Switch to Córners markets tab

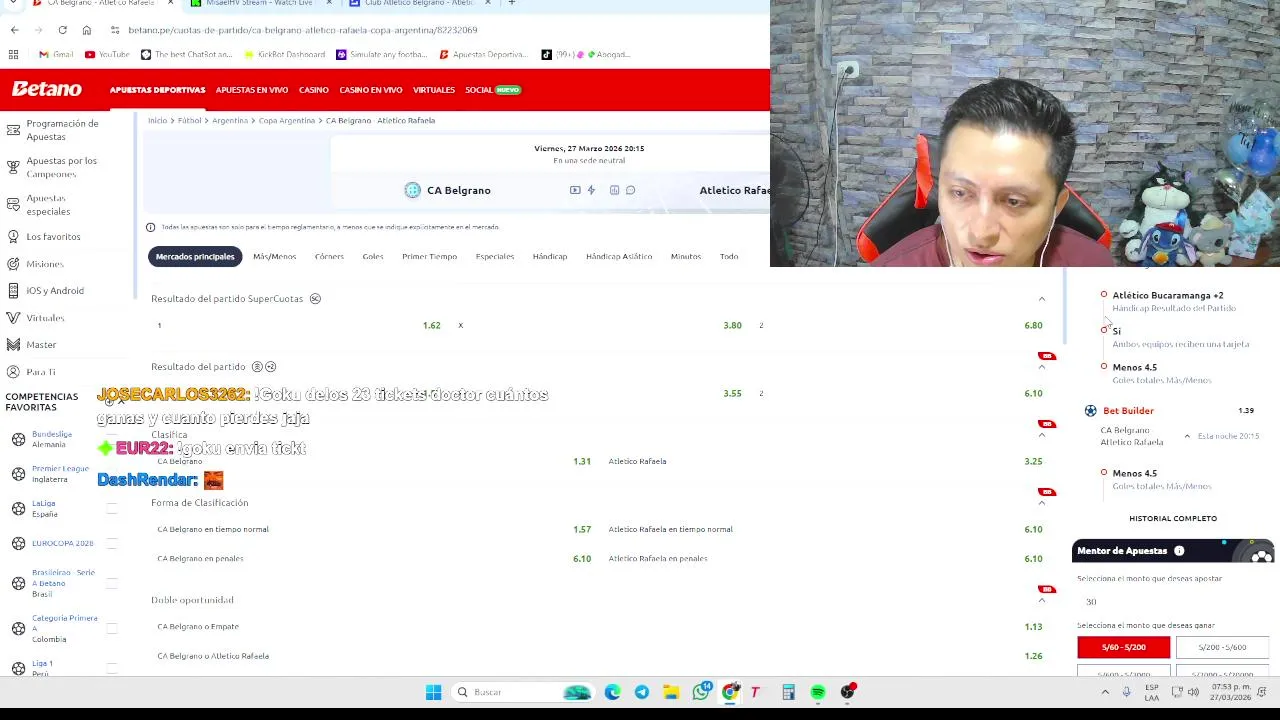(x=329, y=257)
